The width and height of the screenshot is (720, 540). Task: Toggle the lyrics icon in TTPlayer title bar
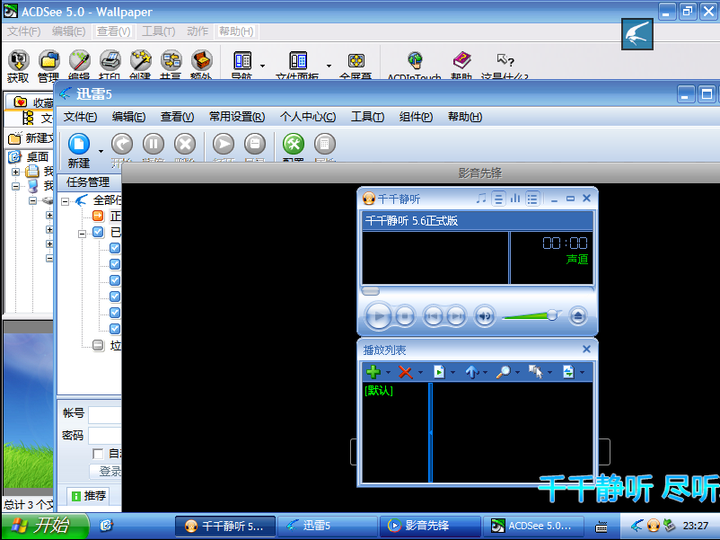[x=498, y=198]
